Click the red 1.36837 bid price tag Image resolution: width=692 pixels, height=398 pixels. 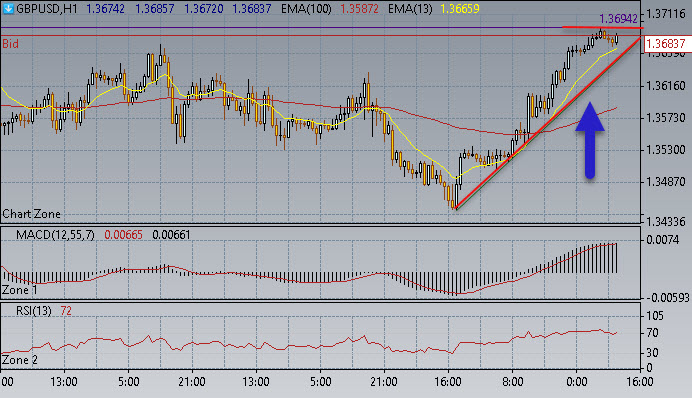coord(666,44)
